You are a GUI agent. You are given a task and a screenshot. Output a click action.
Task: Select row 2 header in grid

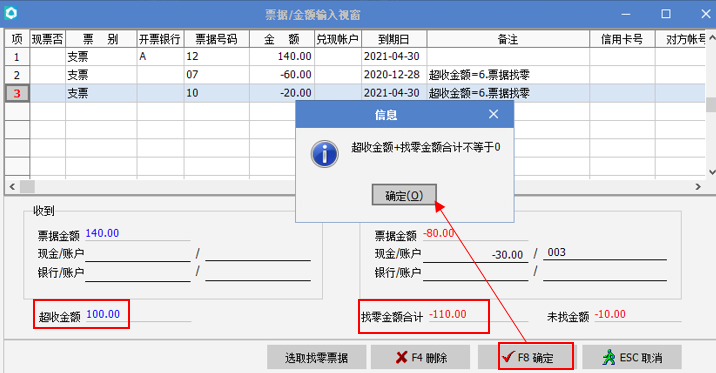17,75
